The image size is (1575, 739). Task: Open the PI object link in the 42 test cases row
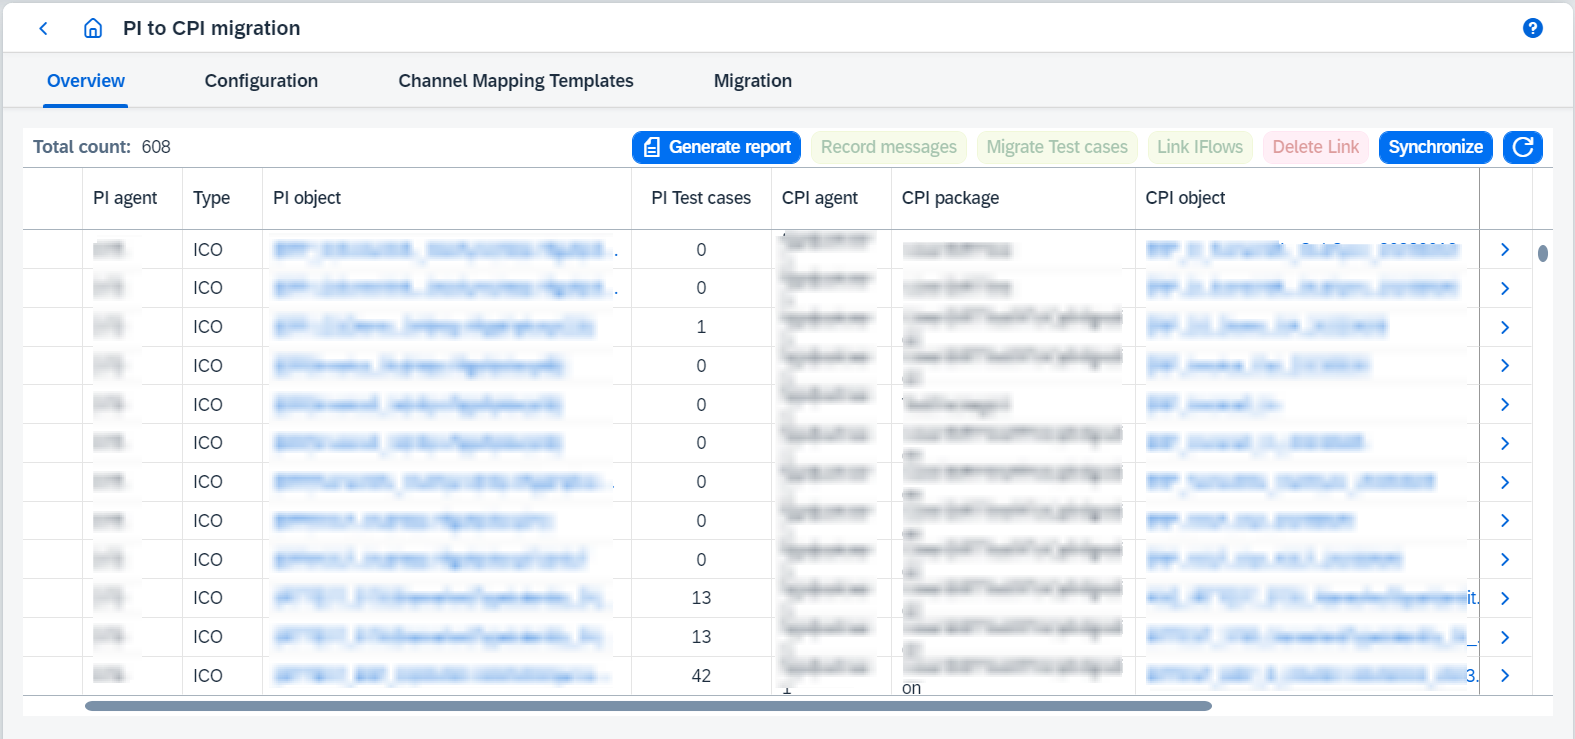[x=440, y=676]
